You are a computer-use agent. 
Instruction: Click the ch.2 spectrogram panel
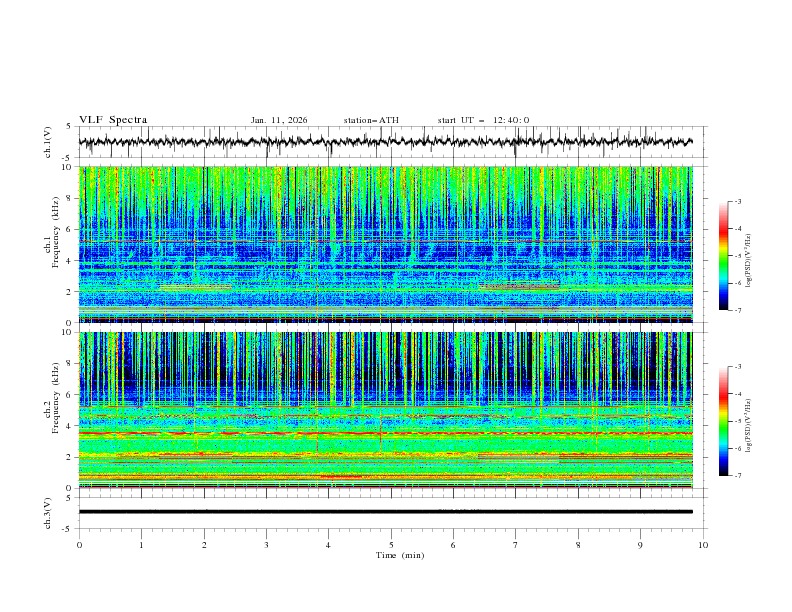coord(385,410)
